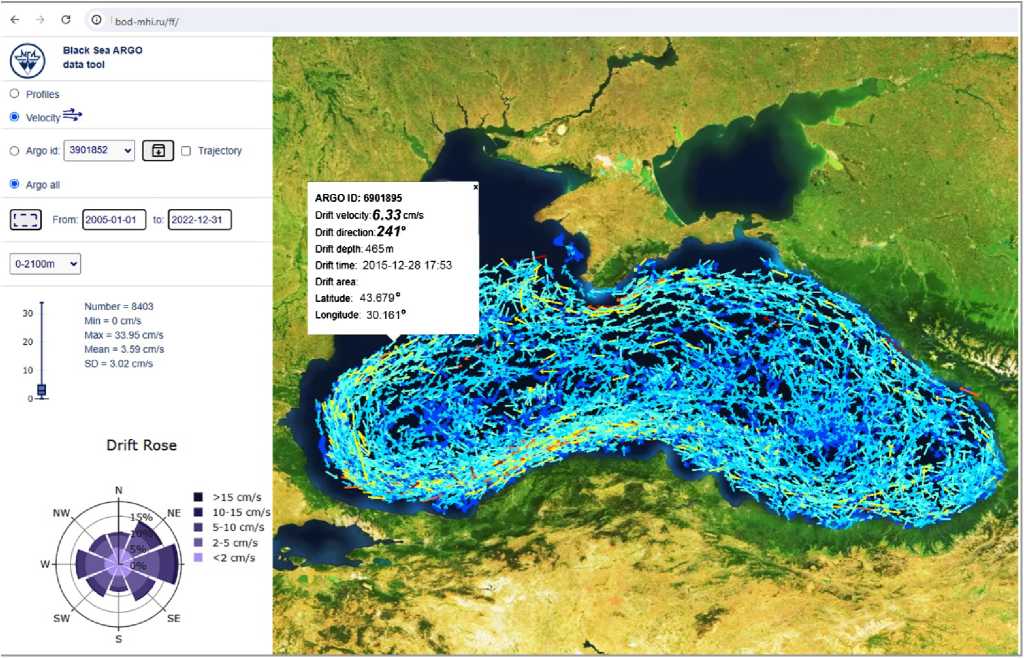The image size is (1024, 658).
Task: Select the Argo all radio button
Action: point(14,184)
